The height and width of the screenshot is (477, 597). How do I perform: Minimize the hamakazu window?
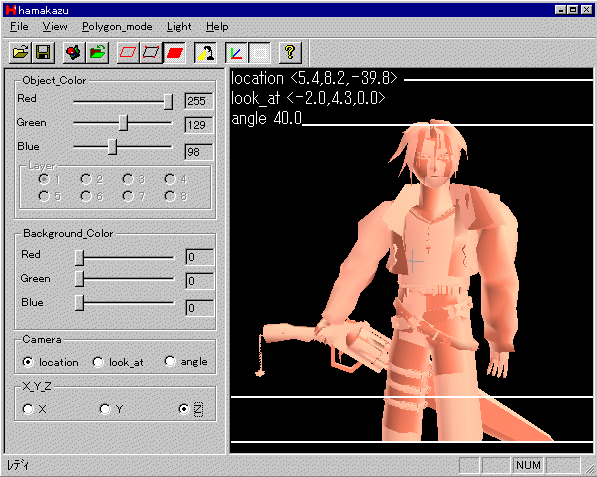560,10
